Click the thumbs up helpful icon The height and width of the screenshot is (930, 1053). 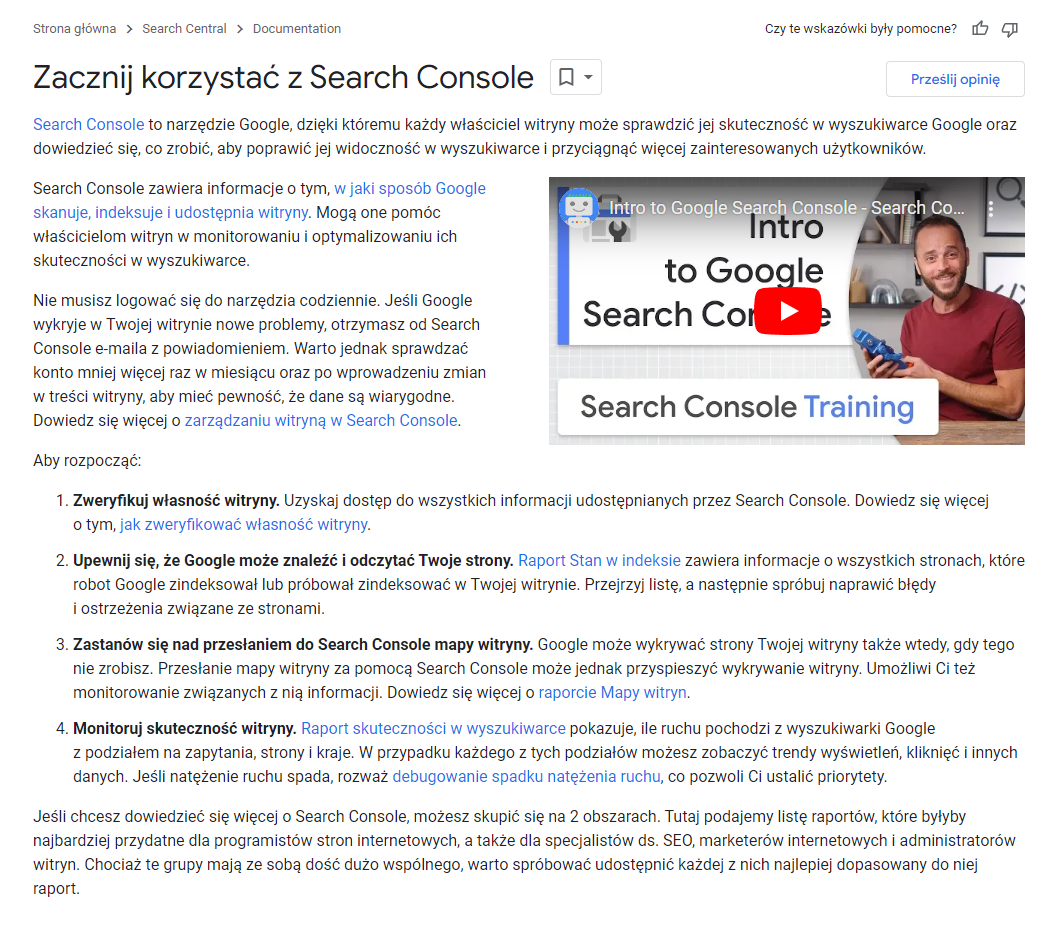pyautogui.click(x=980, y=29)
